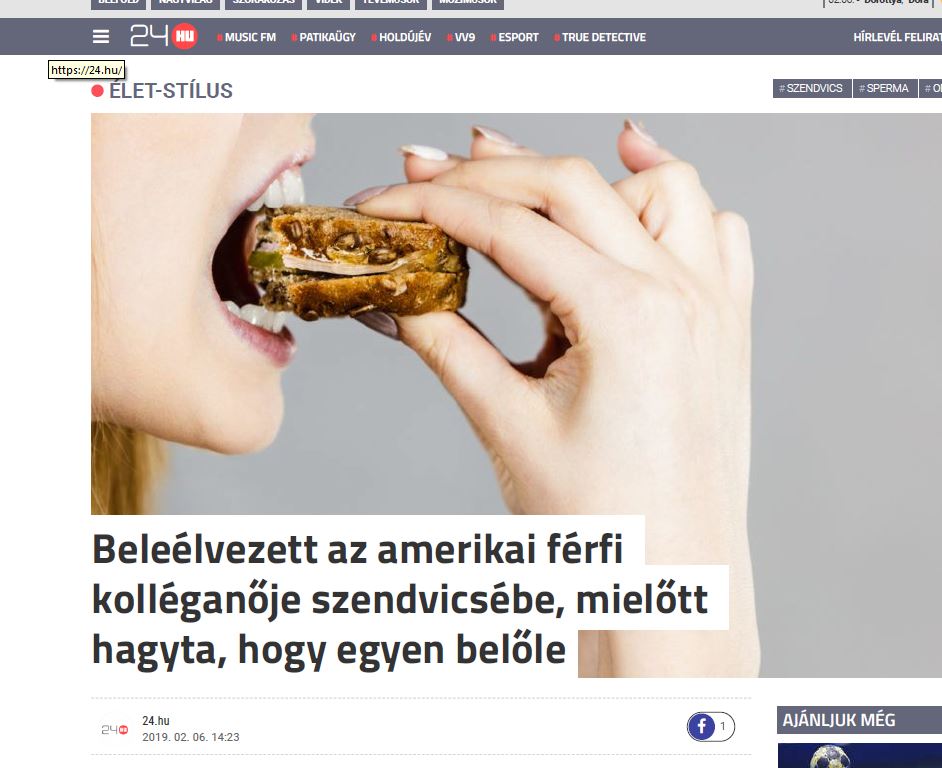Click the article headline text
Viewport: 942px width, 768px height.
click(400, 599)
